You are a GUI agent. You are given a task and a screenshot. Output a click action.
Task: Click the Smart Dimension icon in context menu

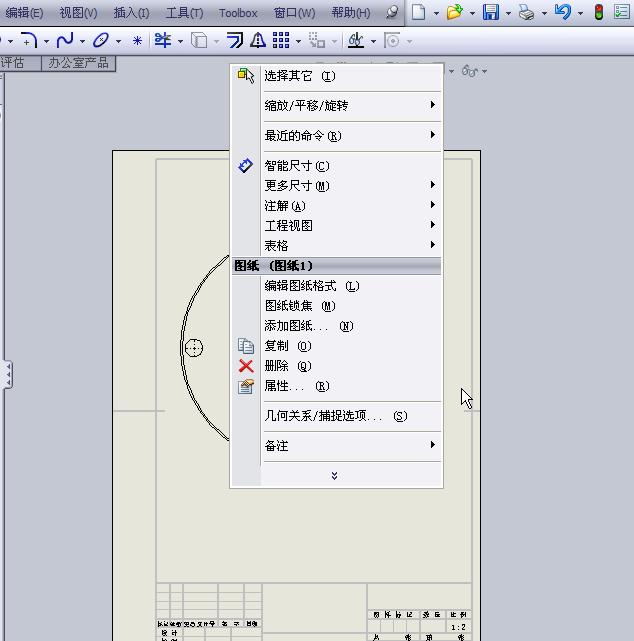point(246,166)
